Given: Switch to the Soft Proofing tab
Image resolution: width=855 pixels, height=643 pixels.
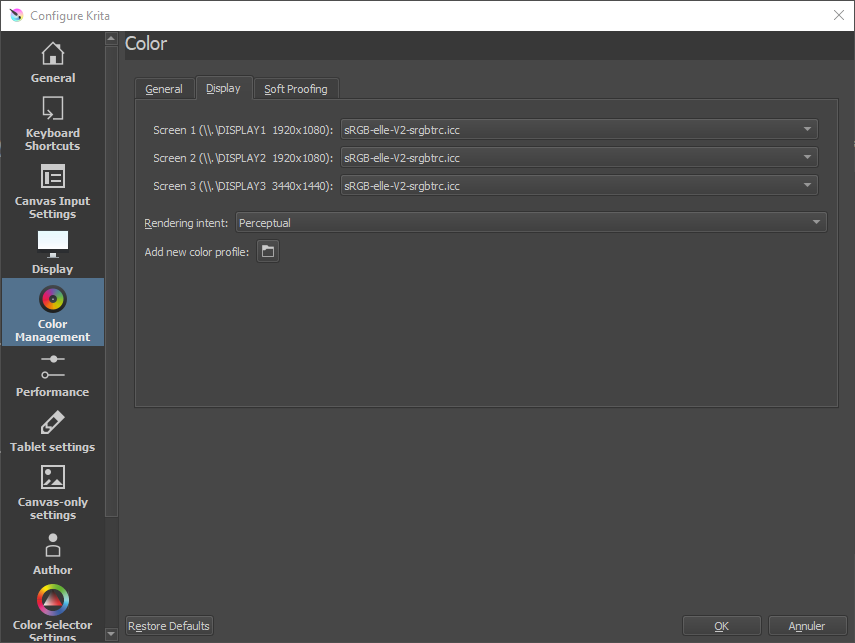Looking at the screenshot, I should pyautogui.click(x=295, y=89).
